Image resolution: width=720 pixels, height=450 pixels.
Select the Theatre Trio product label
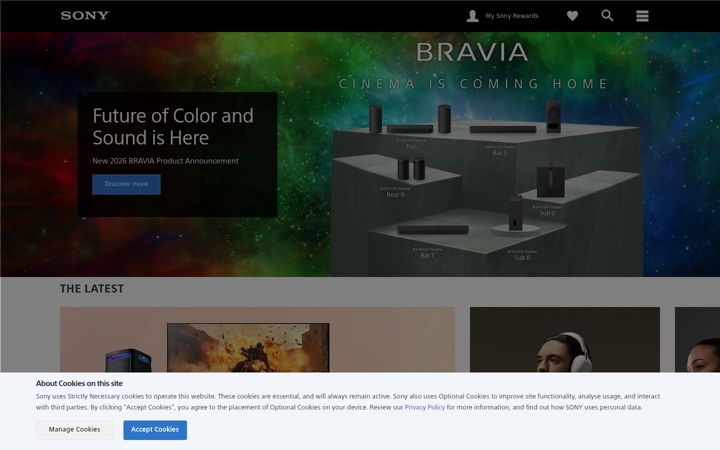411,144
